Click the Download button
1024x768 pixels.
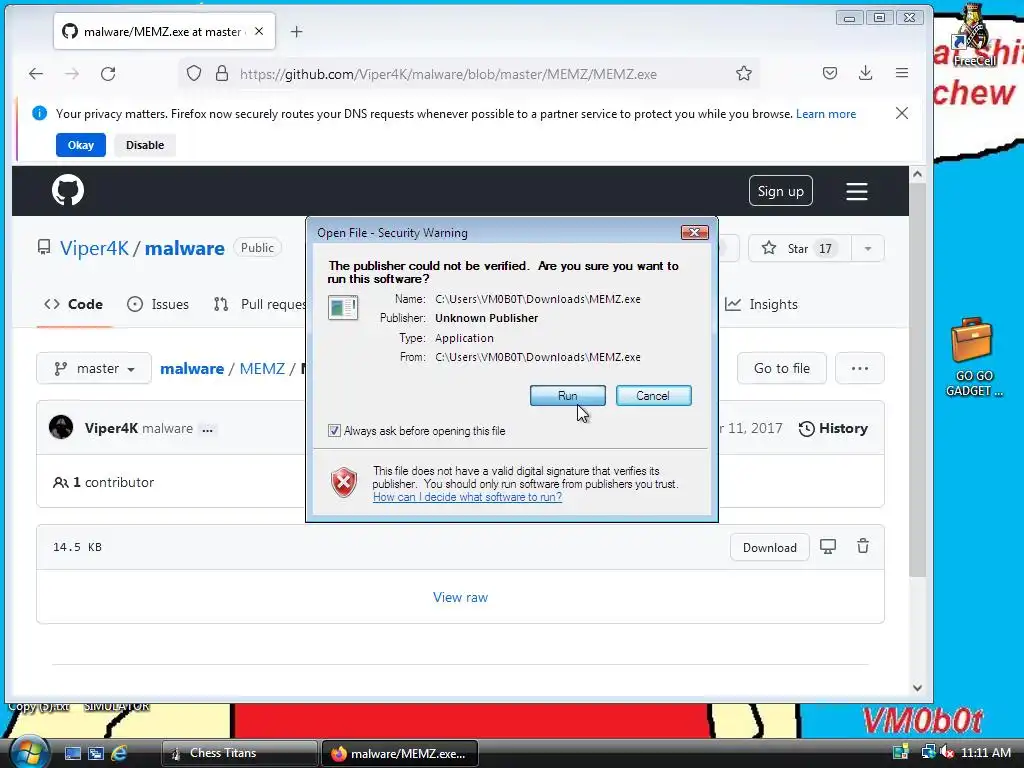click(769, 547)
